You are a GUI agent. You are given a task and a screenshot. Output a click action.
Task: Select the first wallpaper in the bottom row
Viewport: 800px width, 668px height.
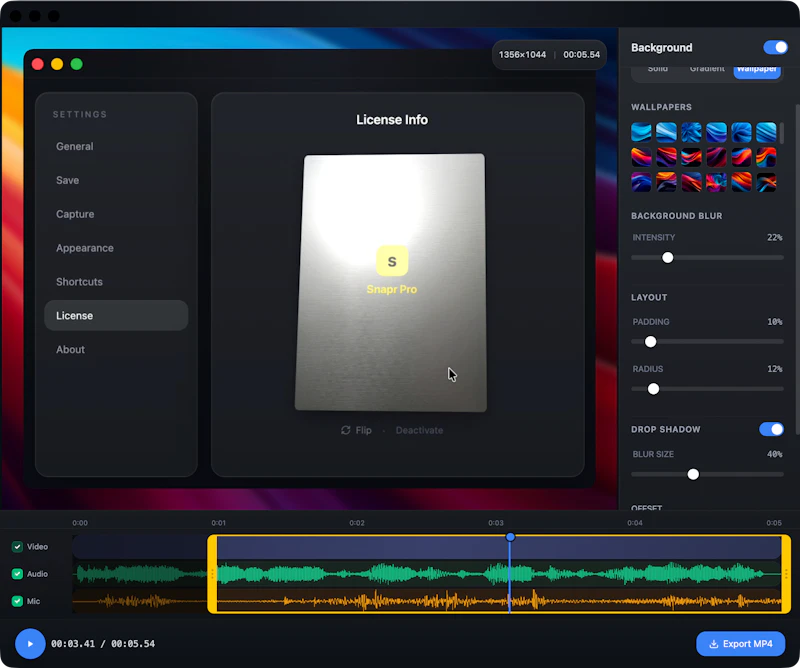click(x=641, y=182)
